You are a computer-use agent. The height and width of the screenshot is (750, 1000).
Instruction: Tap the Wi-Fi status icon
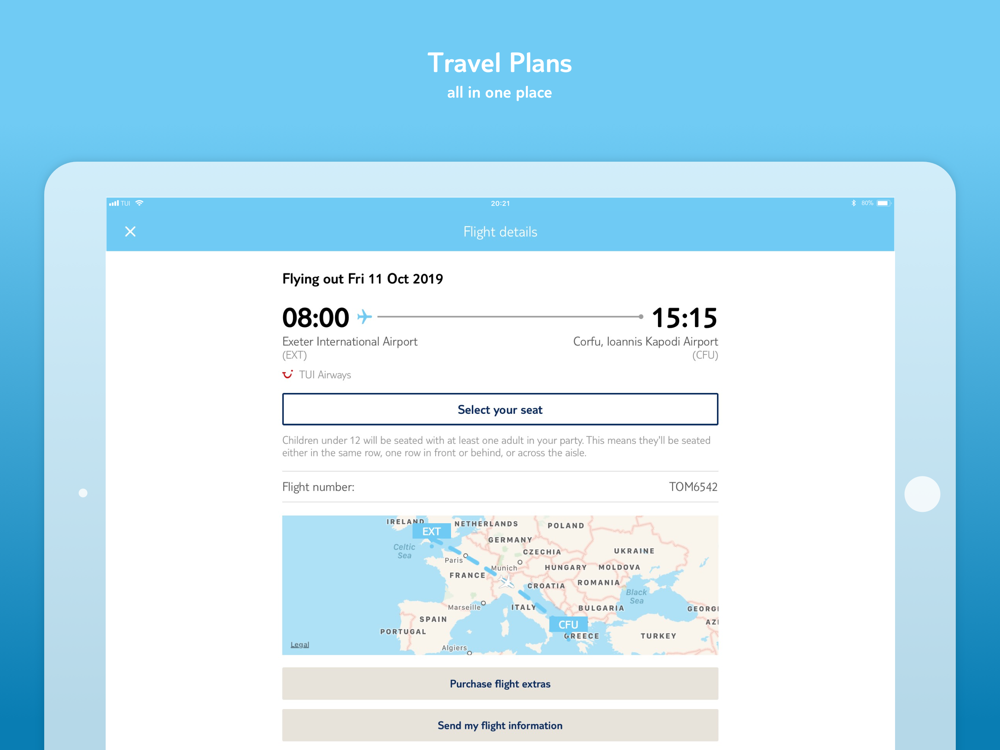pyautogui.click(x=140, y=203)
